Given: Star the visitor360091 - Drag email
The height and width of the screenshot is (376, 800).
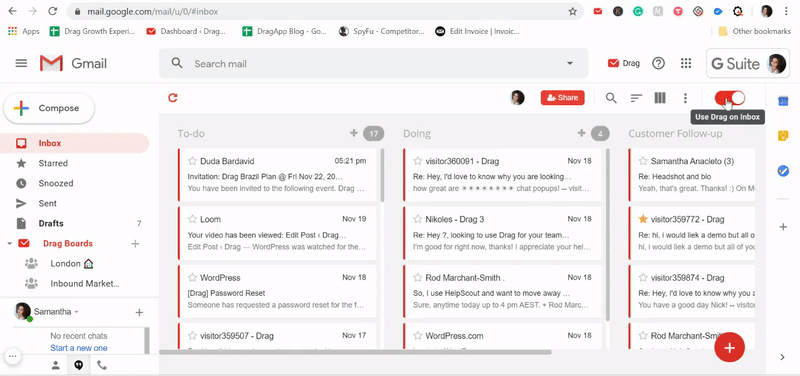Looking at the screenshot, I should [418, 161].
